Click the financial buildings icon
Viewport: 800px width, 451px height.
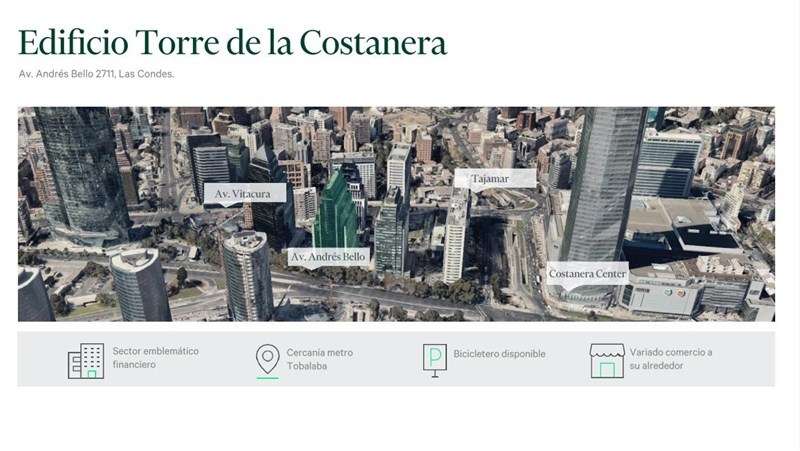click(86, 361)
